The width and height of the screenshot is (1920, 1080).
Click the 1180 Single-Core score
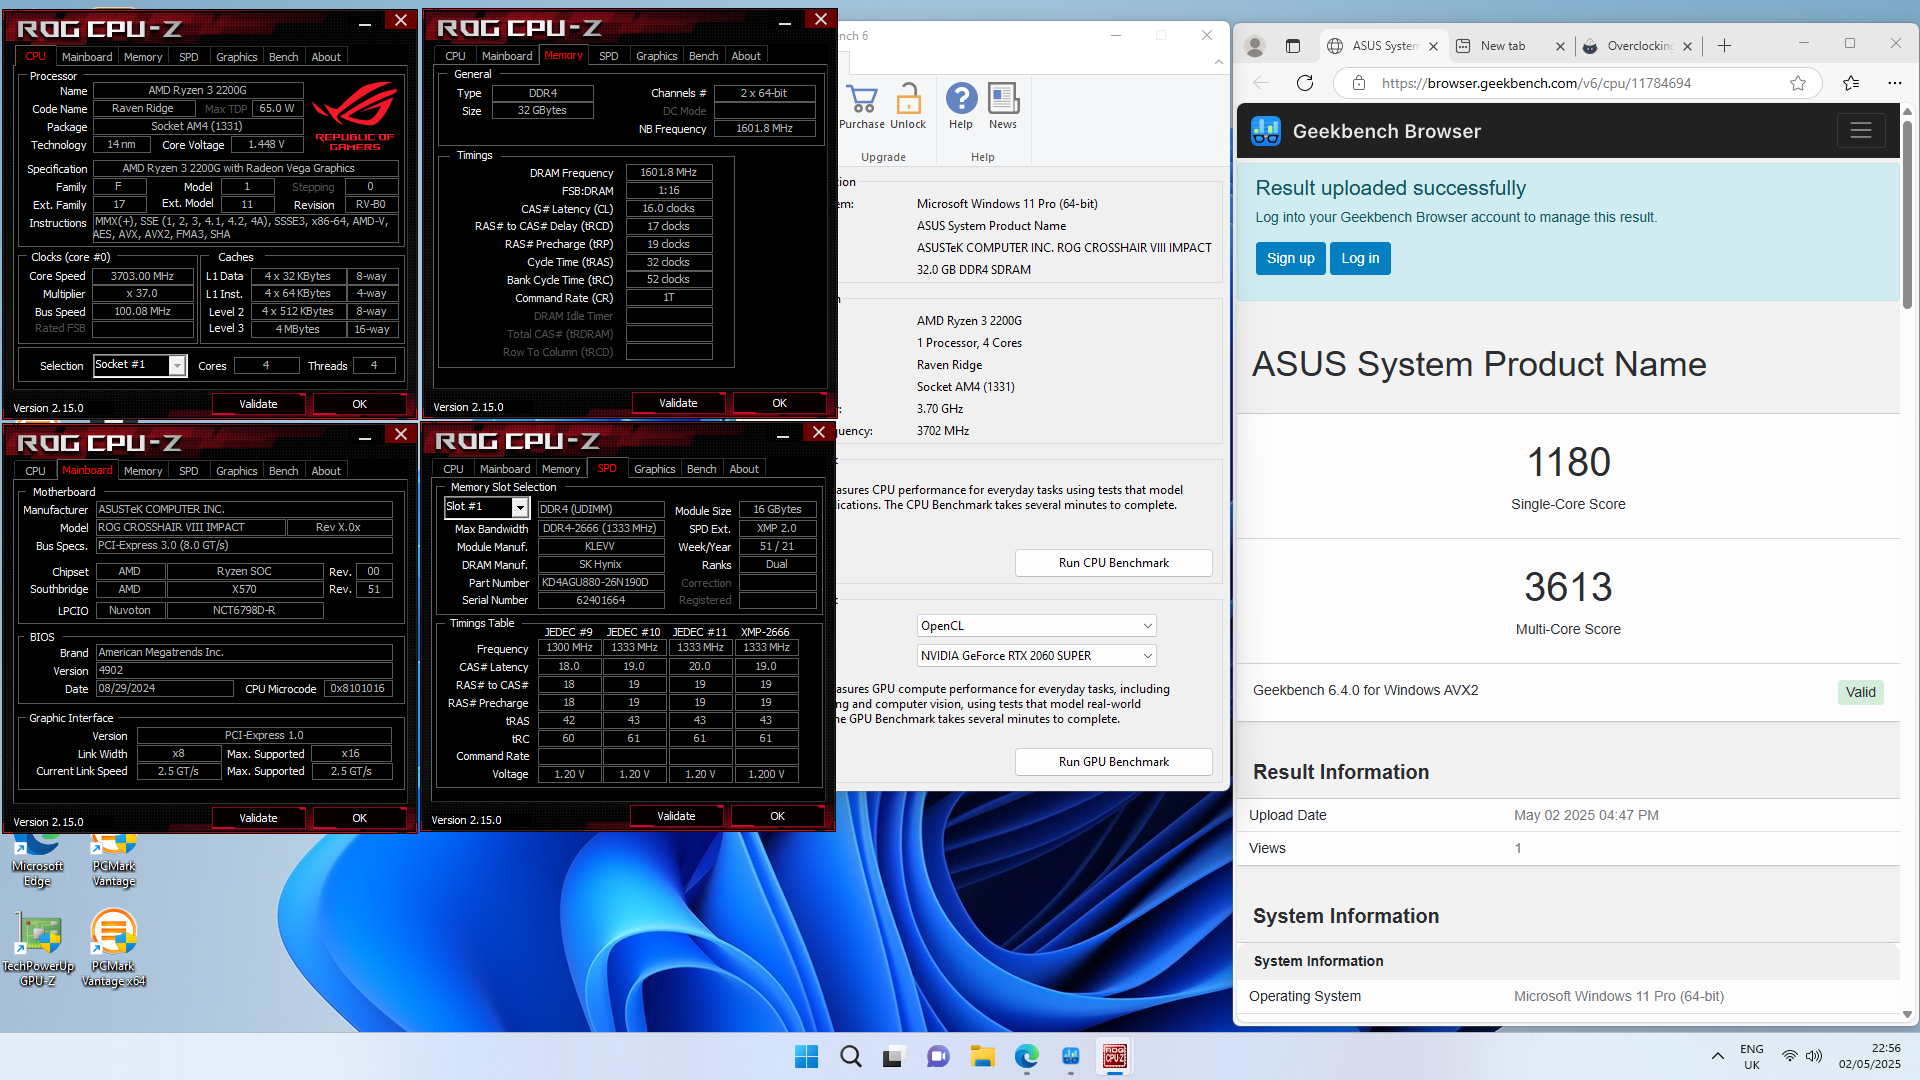1568,462
